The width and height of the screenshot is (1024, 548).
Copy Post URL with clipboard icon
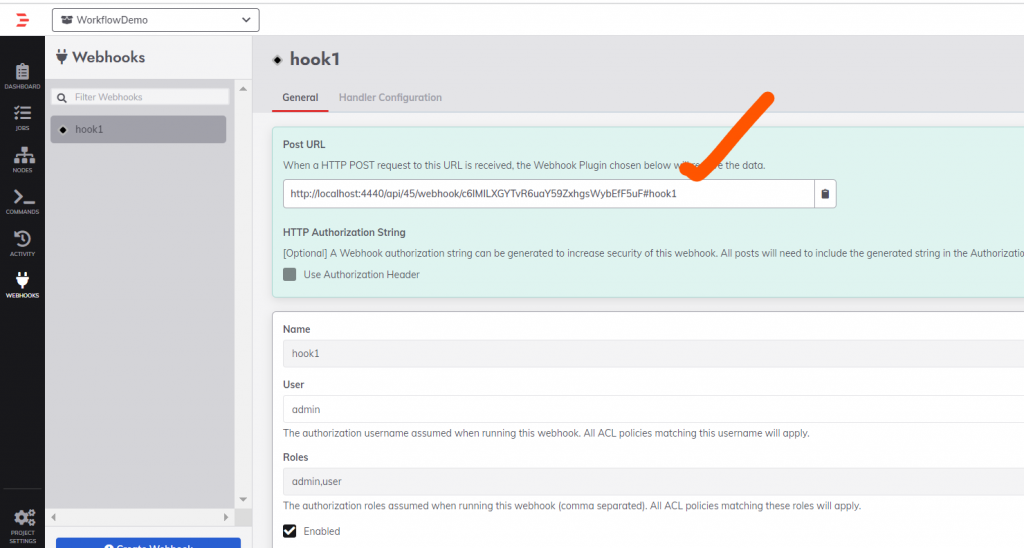825,194
